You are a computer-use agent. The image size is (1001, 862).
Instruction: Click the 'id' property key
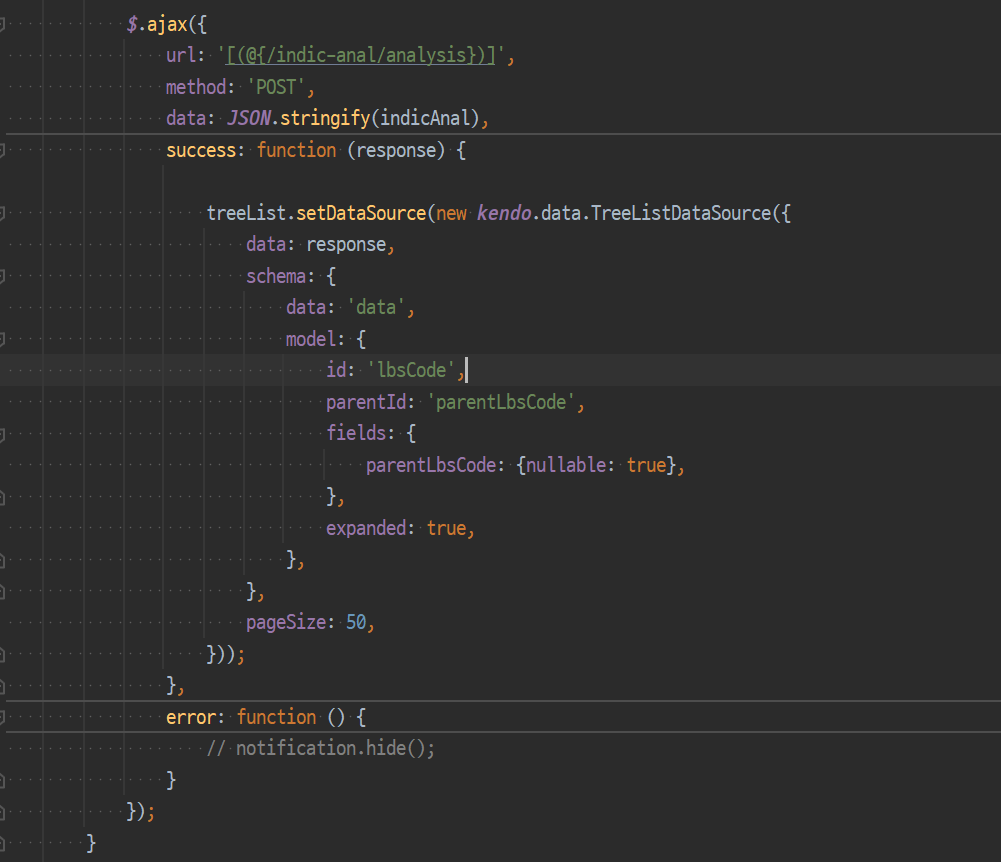point(336,370)
